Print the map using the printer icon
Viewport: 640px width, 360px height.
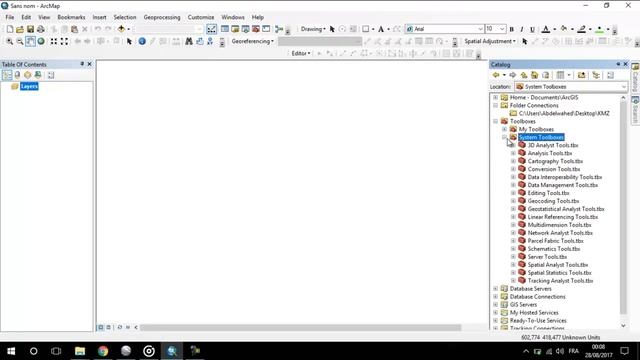[x=41, y=29]
